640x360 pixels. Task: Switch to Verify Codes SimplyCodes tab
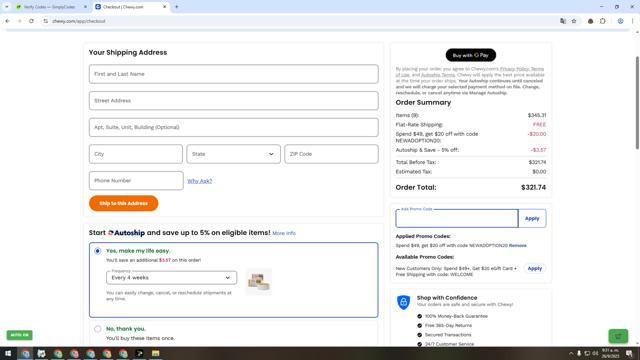click(49, 7)
